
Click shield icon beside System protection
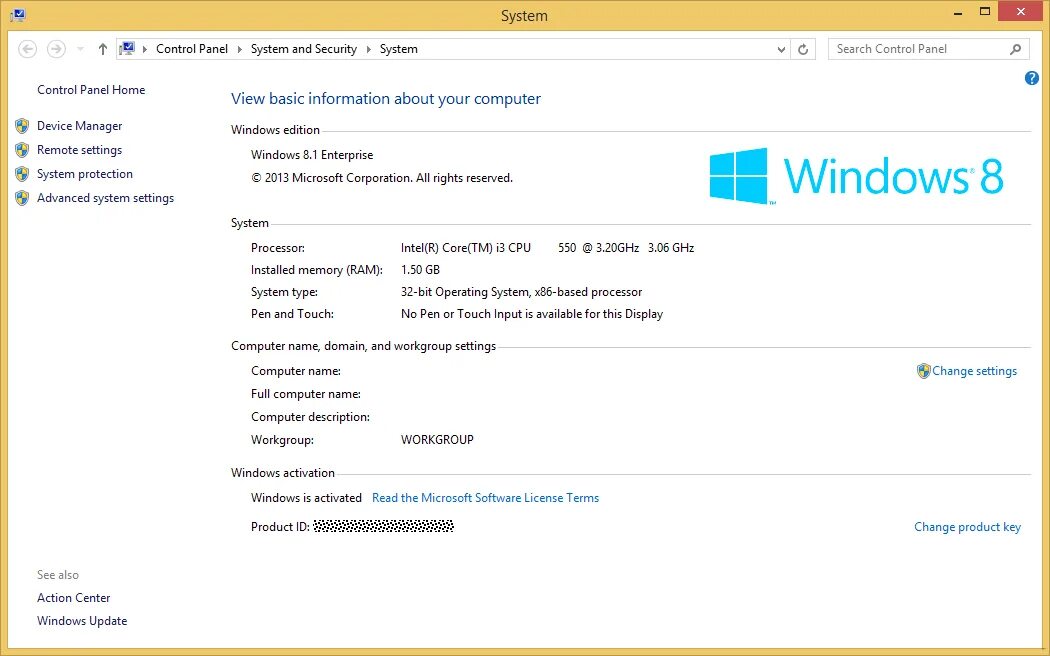coord(22,174)
